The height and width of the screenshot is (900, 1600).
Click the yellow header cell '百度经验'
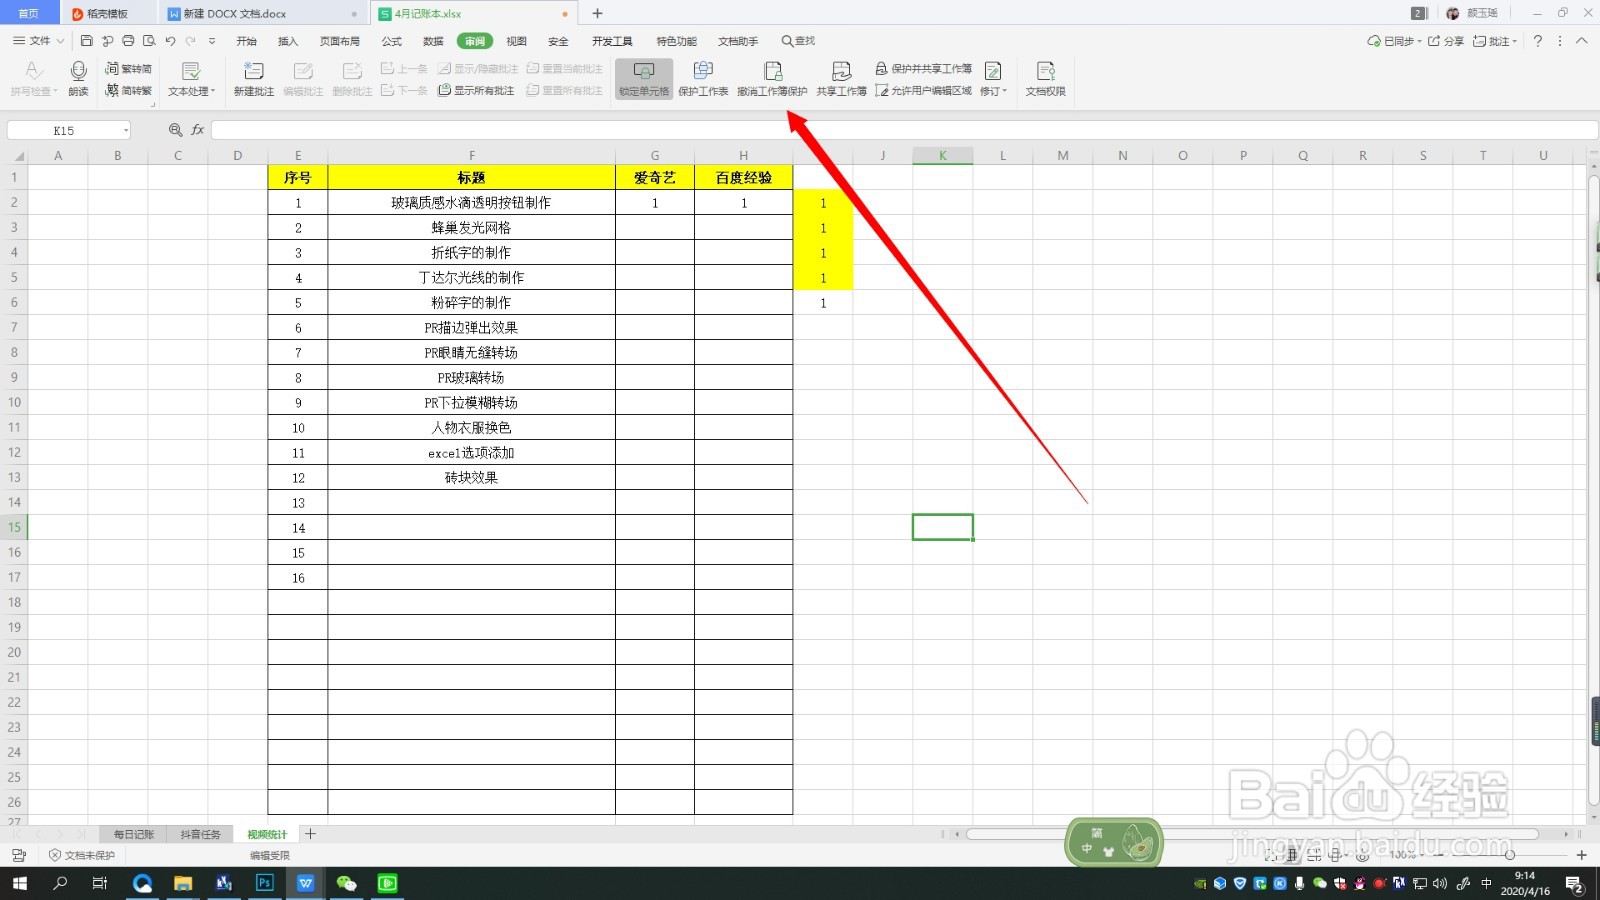tap(743, 177)
